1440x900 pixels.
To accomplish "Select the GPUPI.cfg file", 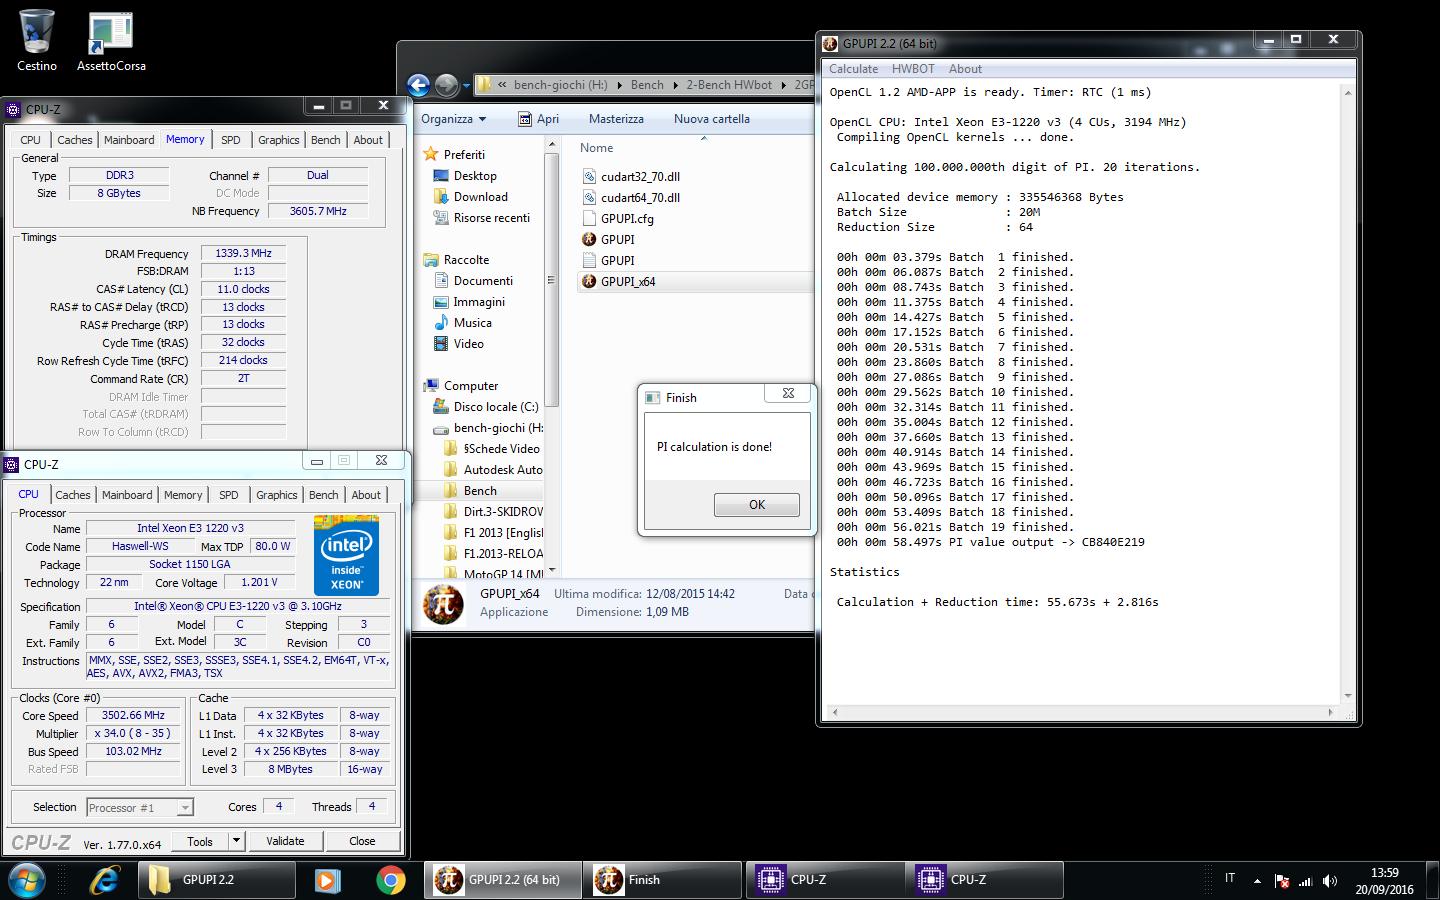I will [x=627, y=218].
